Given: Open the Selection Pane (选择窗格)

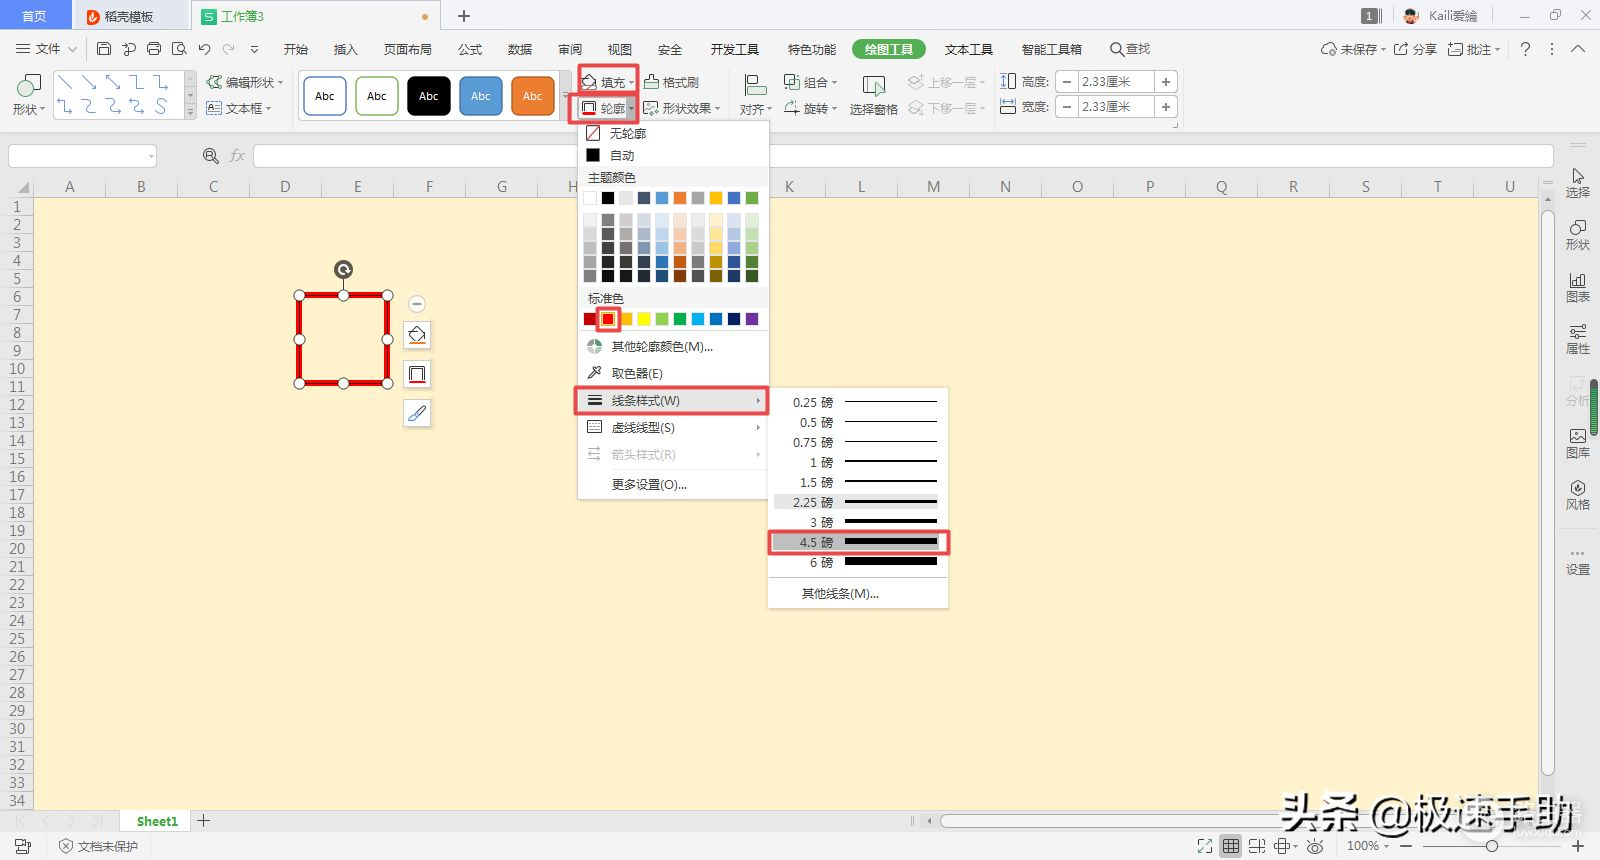Looking at the screenshot, I should (x=873, y=95).
